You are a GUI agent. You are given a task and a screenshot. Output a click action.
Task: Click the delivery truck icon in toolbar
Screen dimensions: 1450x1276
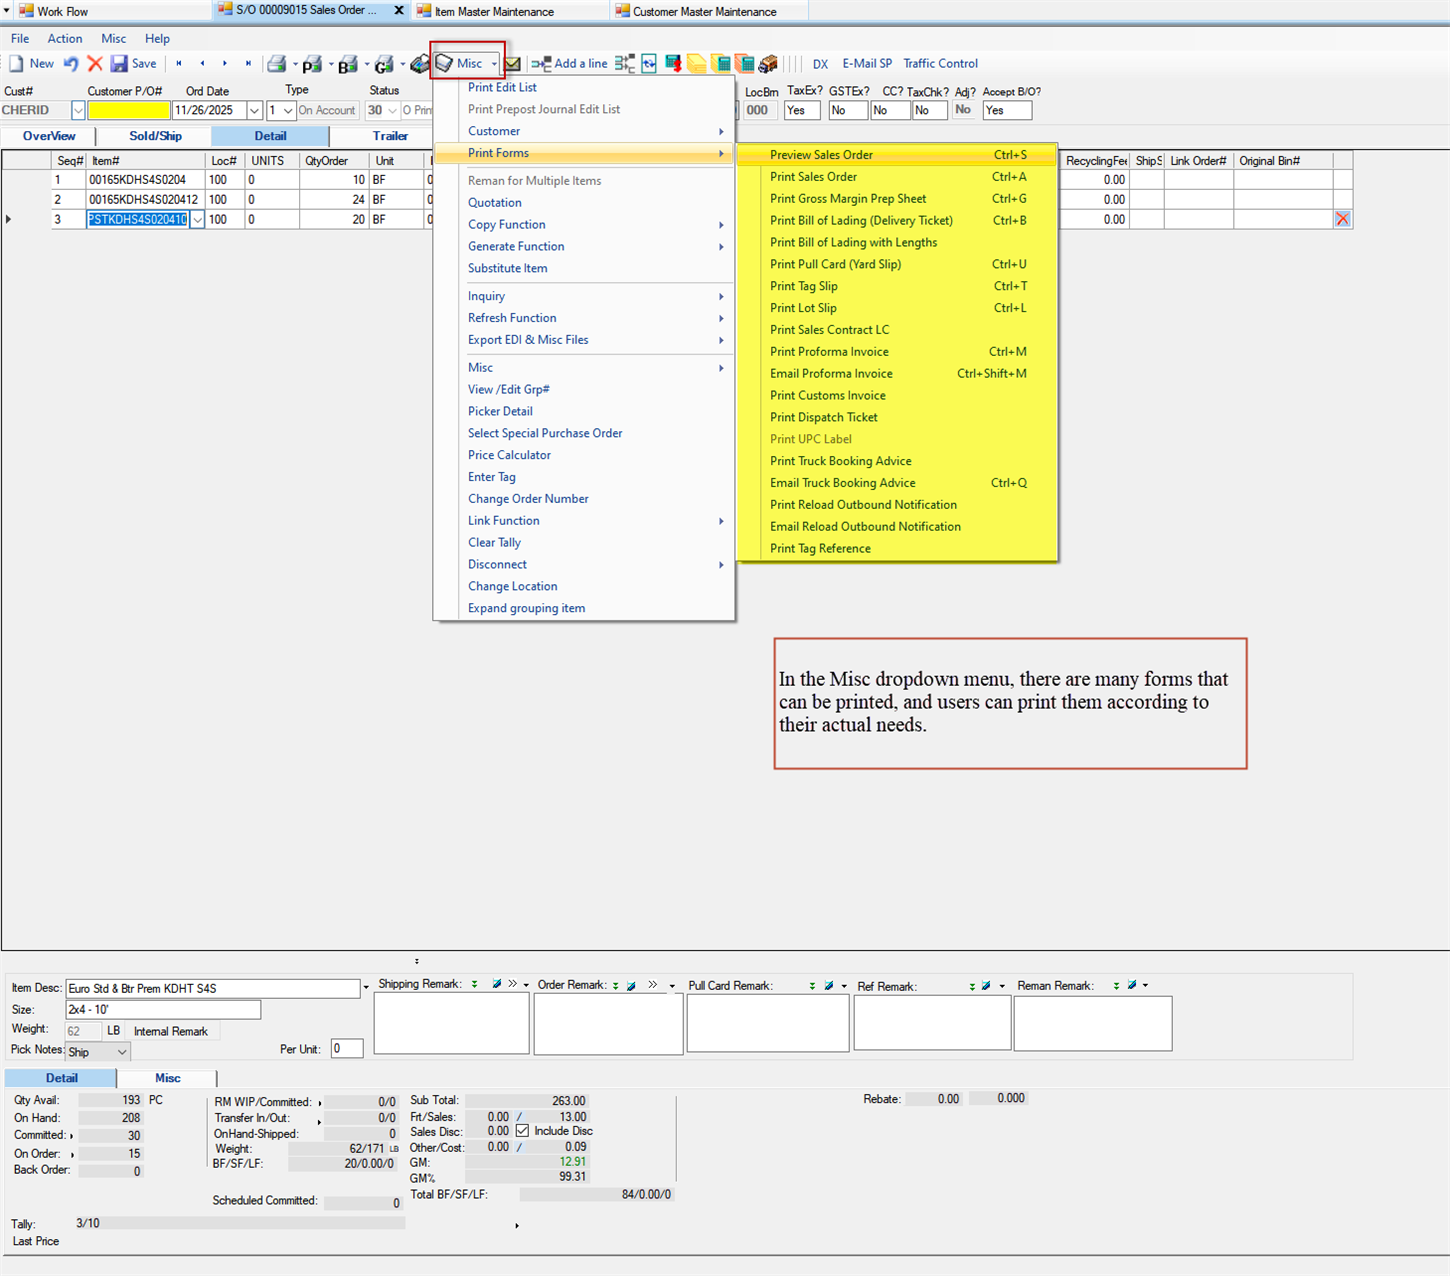[x=768, y=64]
